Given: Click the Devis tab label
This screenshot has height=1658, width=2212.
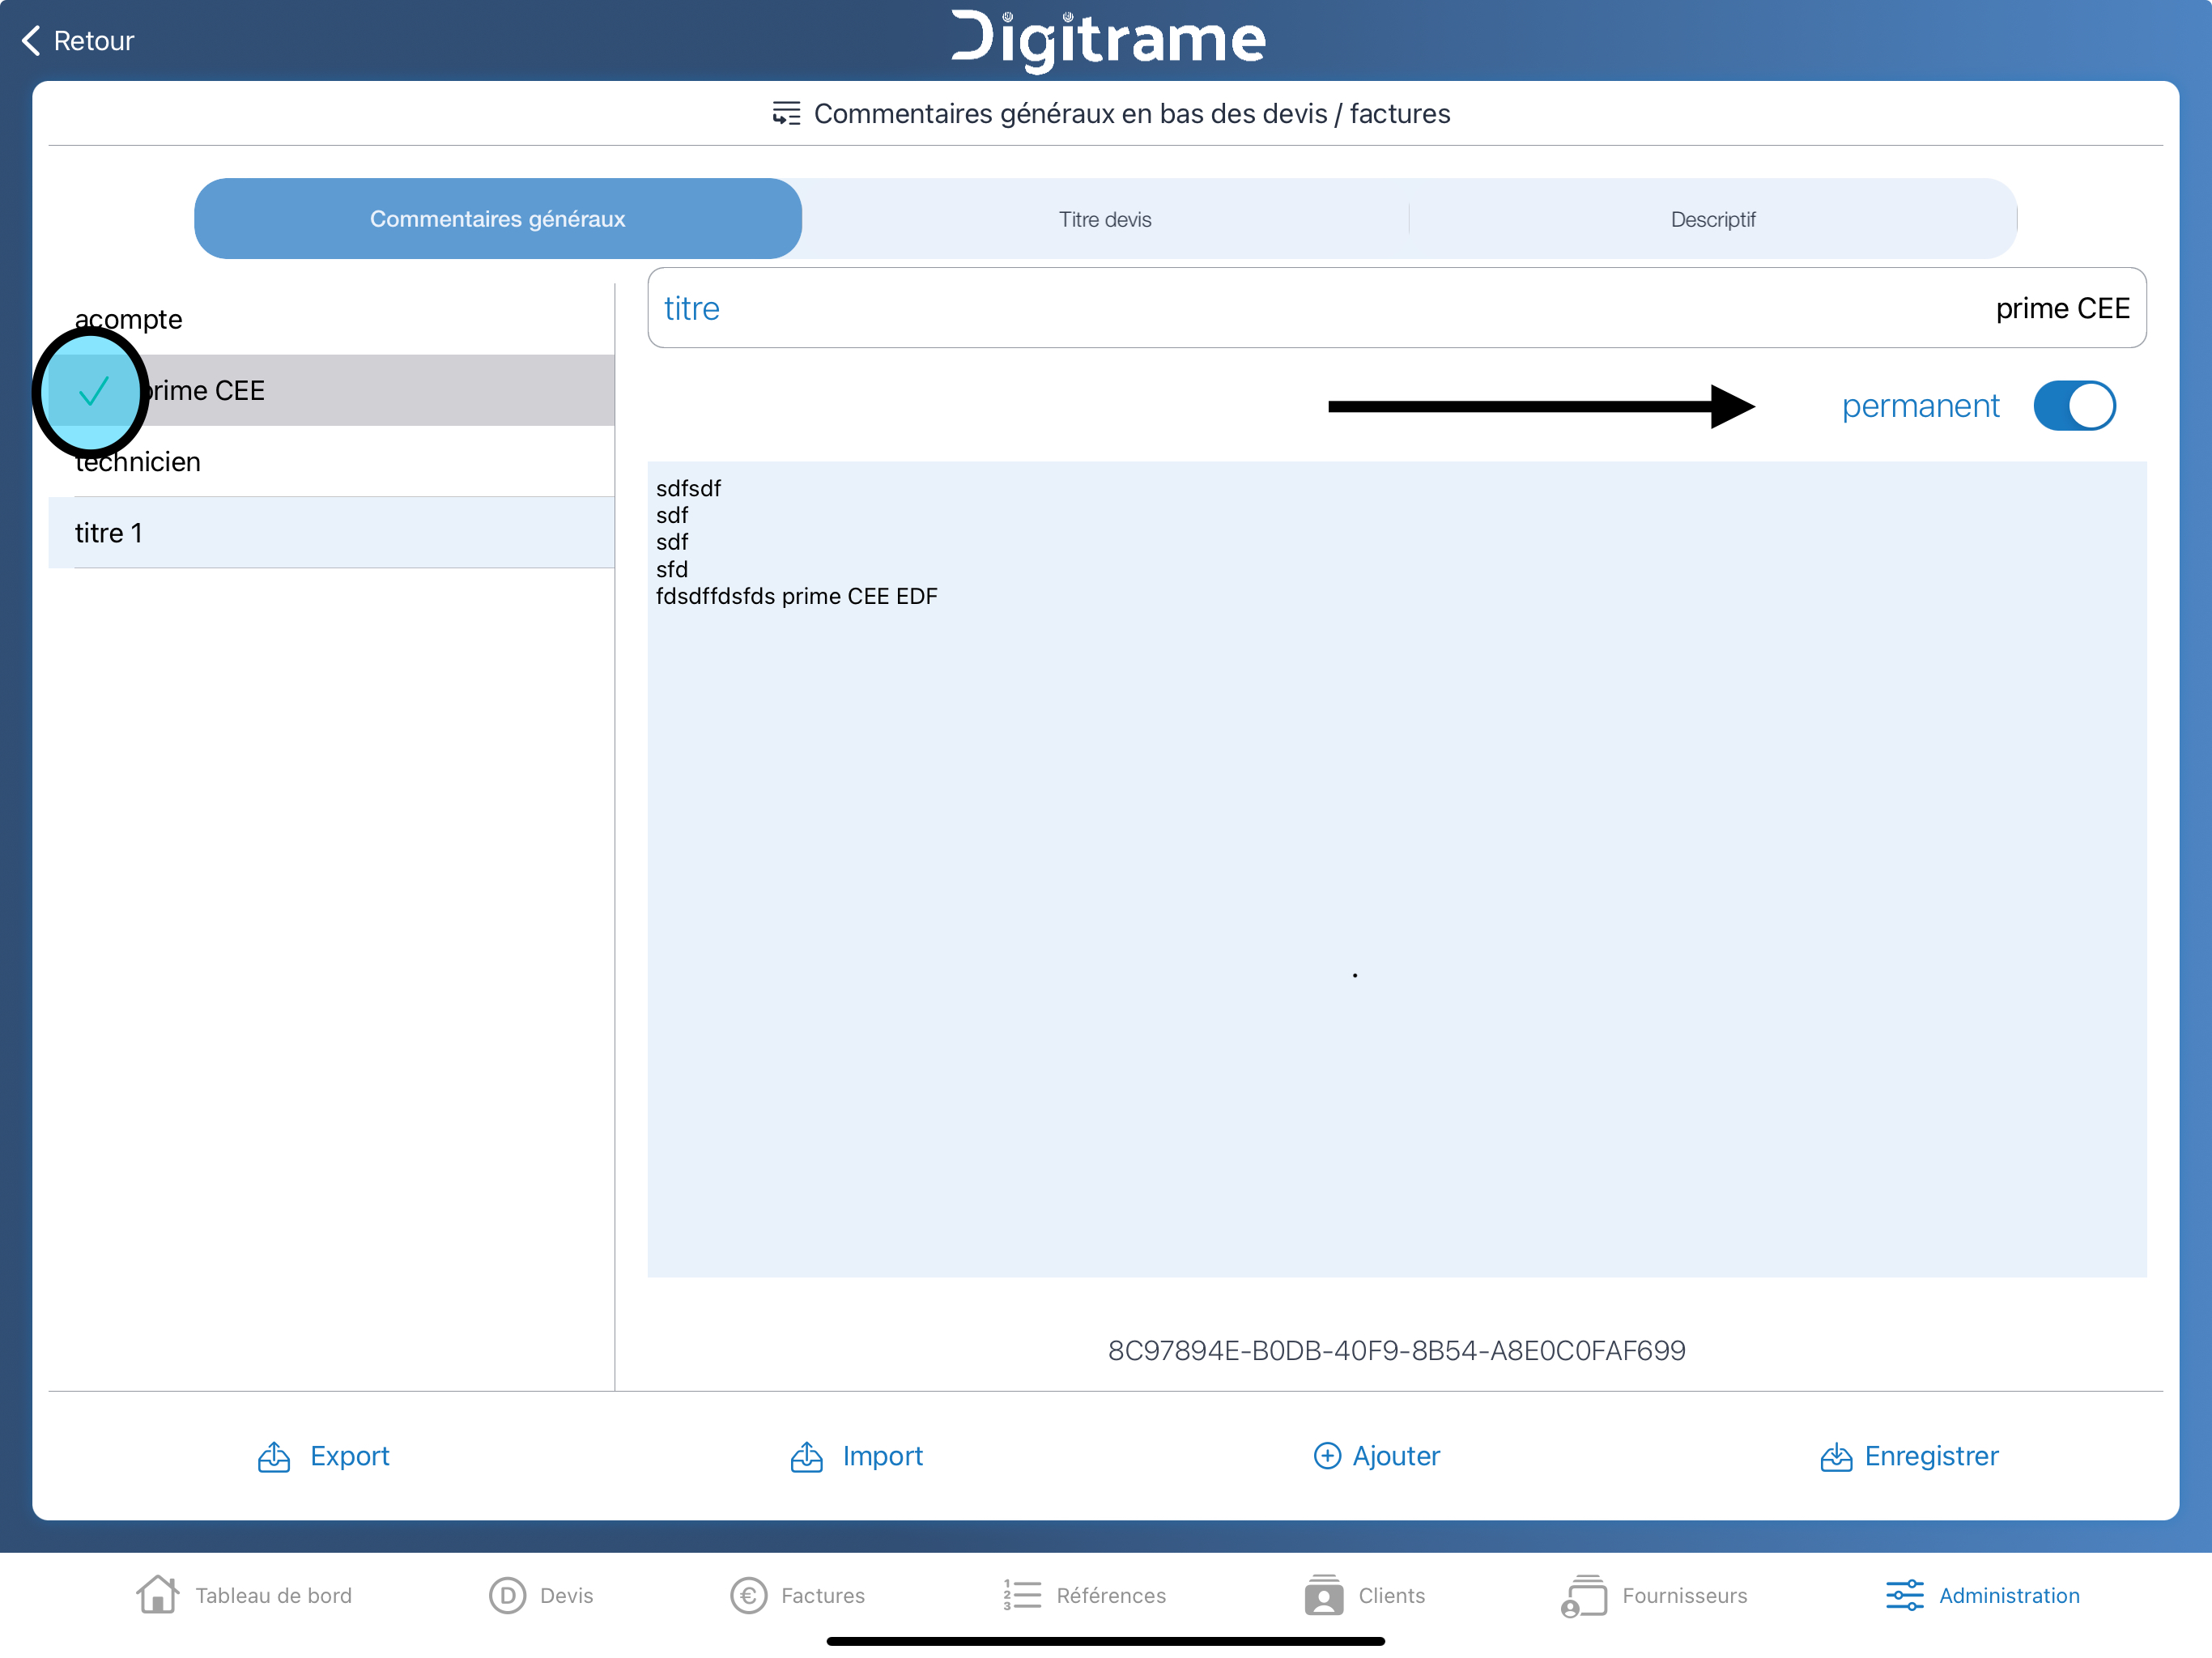Looking at the screenshot, I should tap(566, 1596).
